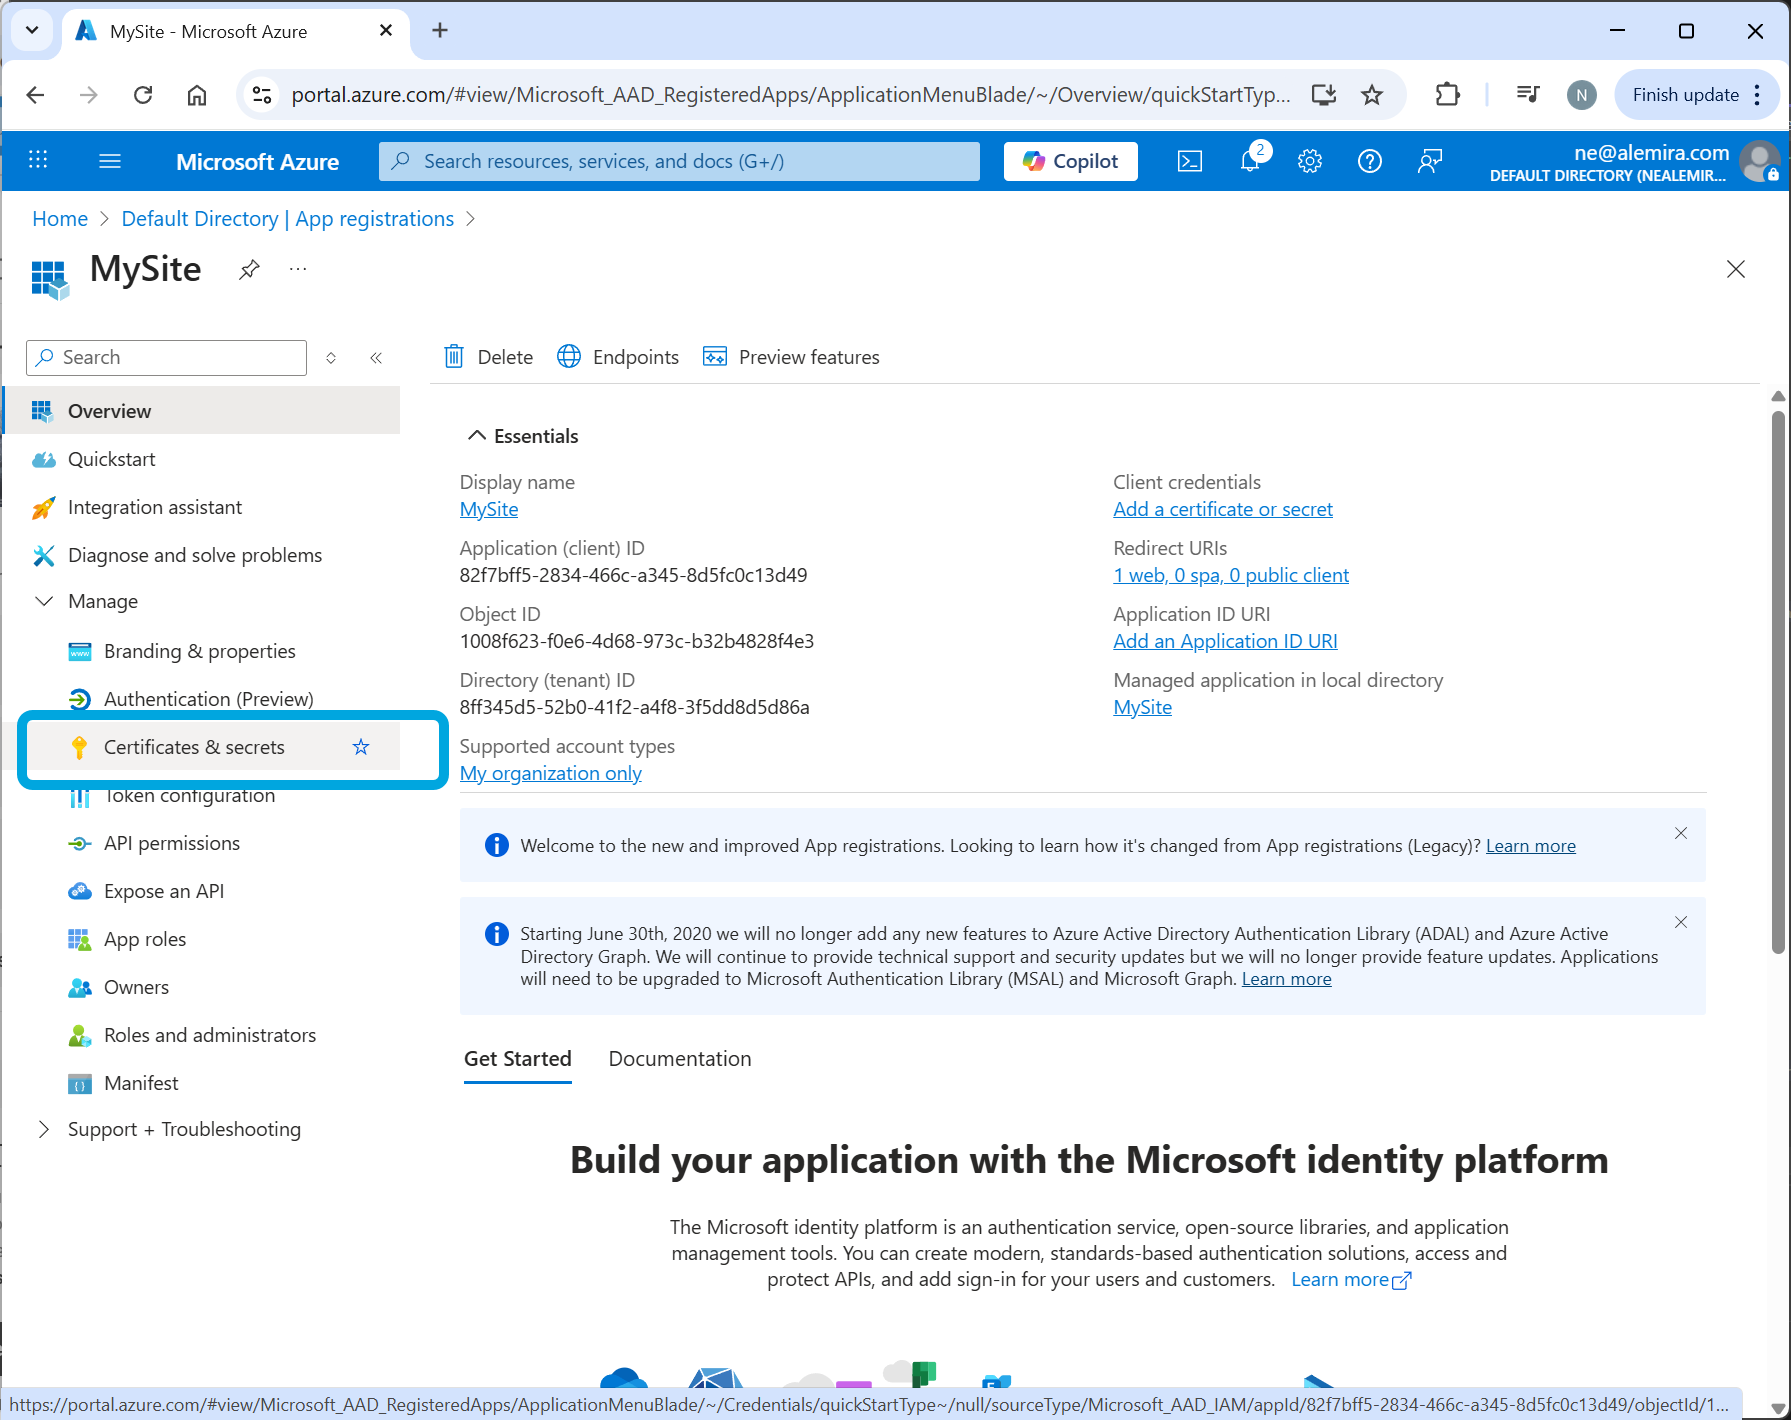Click the resource search box
The height and width of the screenshot is (1420, 1791).
[679, 161]
